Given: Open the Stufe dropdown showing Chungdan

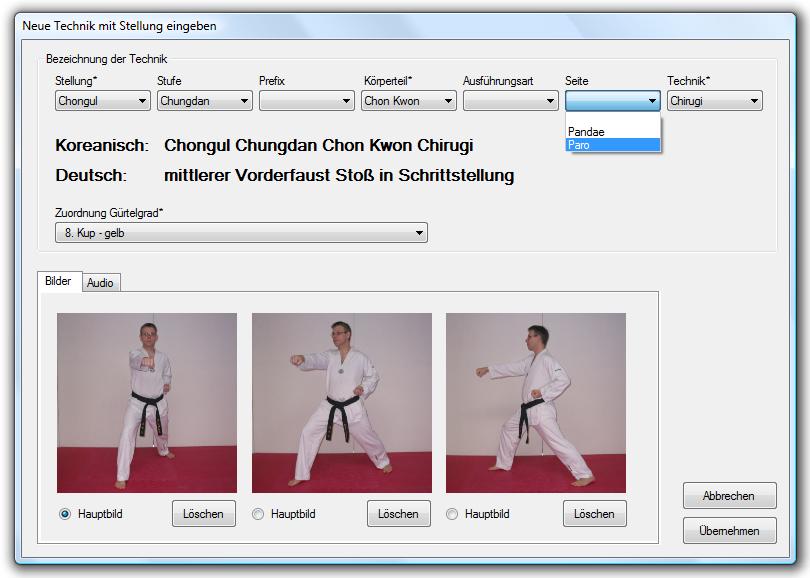Looking at the screenshot, I should 205,101.
